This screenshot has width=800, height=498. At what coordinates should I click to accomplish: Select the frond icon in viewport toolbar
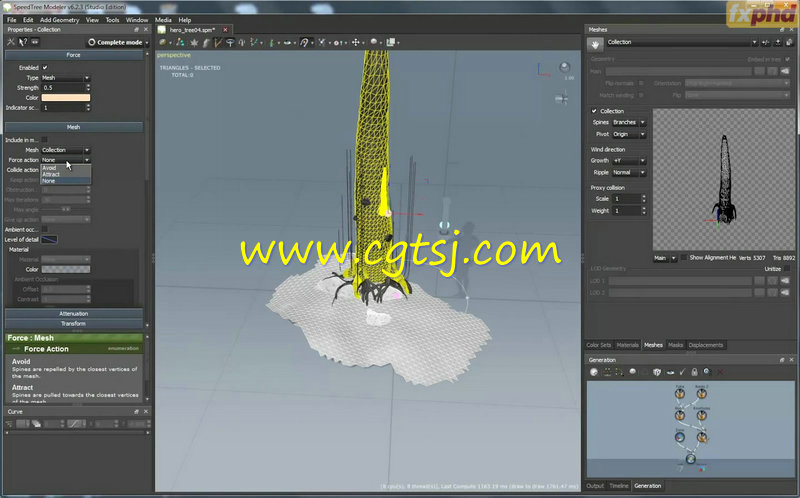pos(206,43)
